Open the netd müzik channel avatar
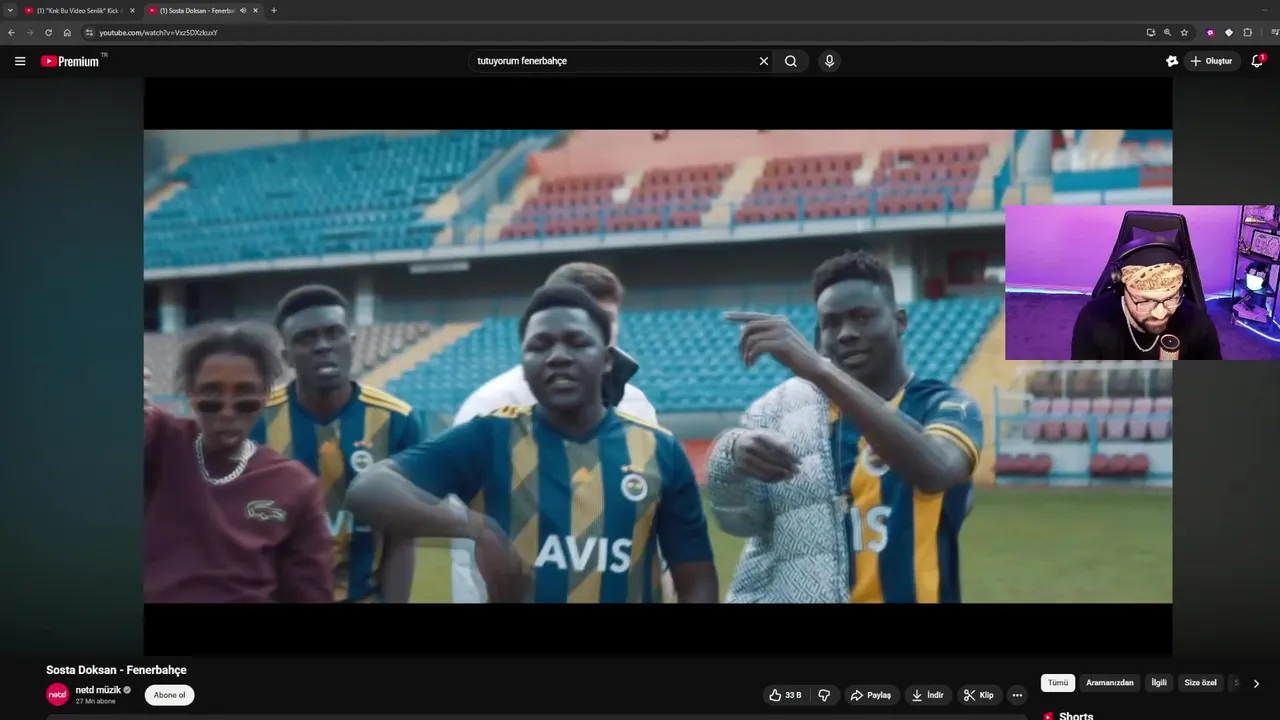This screenshot has width=1280, height=720. 57,694
